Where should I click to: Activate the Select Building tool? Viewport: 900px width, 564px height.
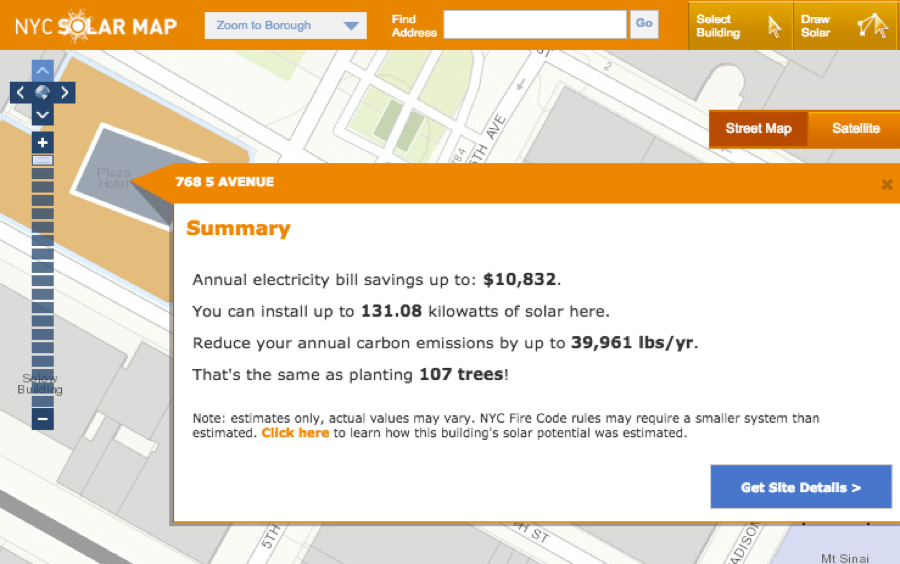pos(740,26)
